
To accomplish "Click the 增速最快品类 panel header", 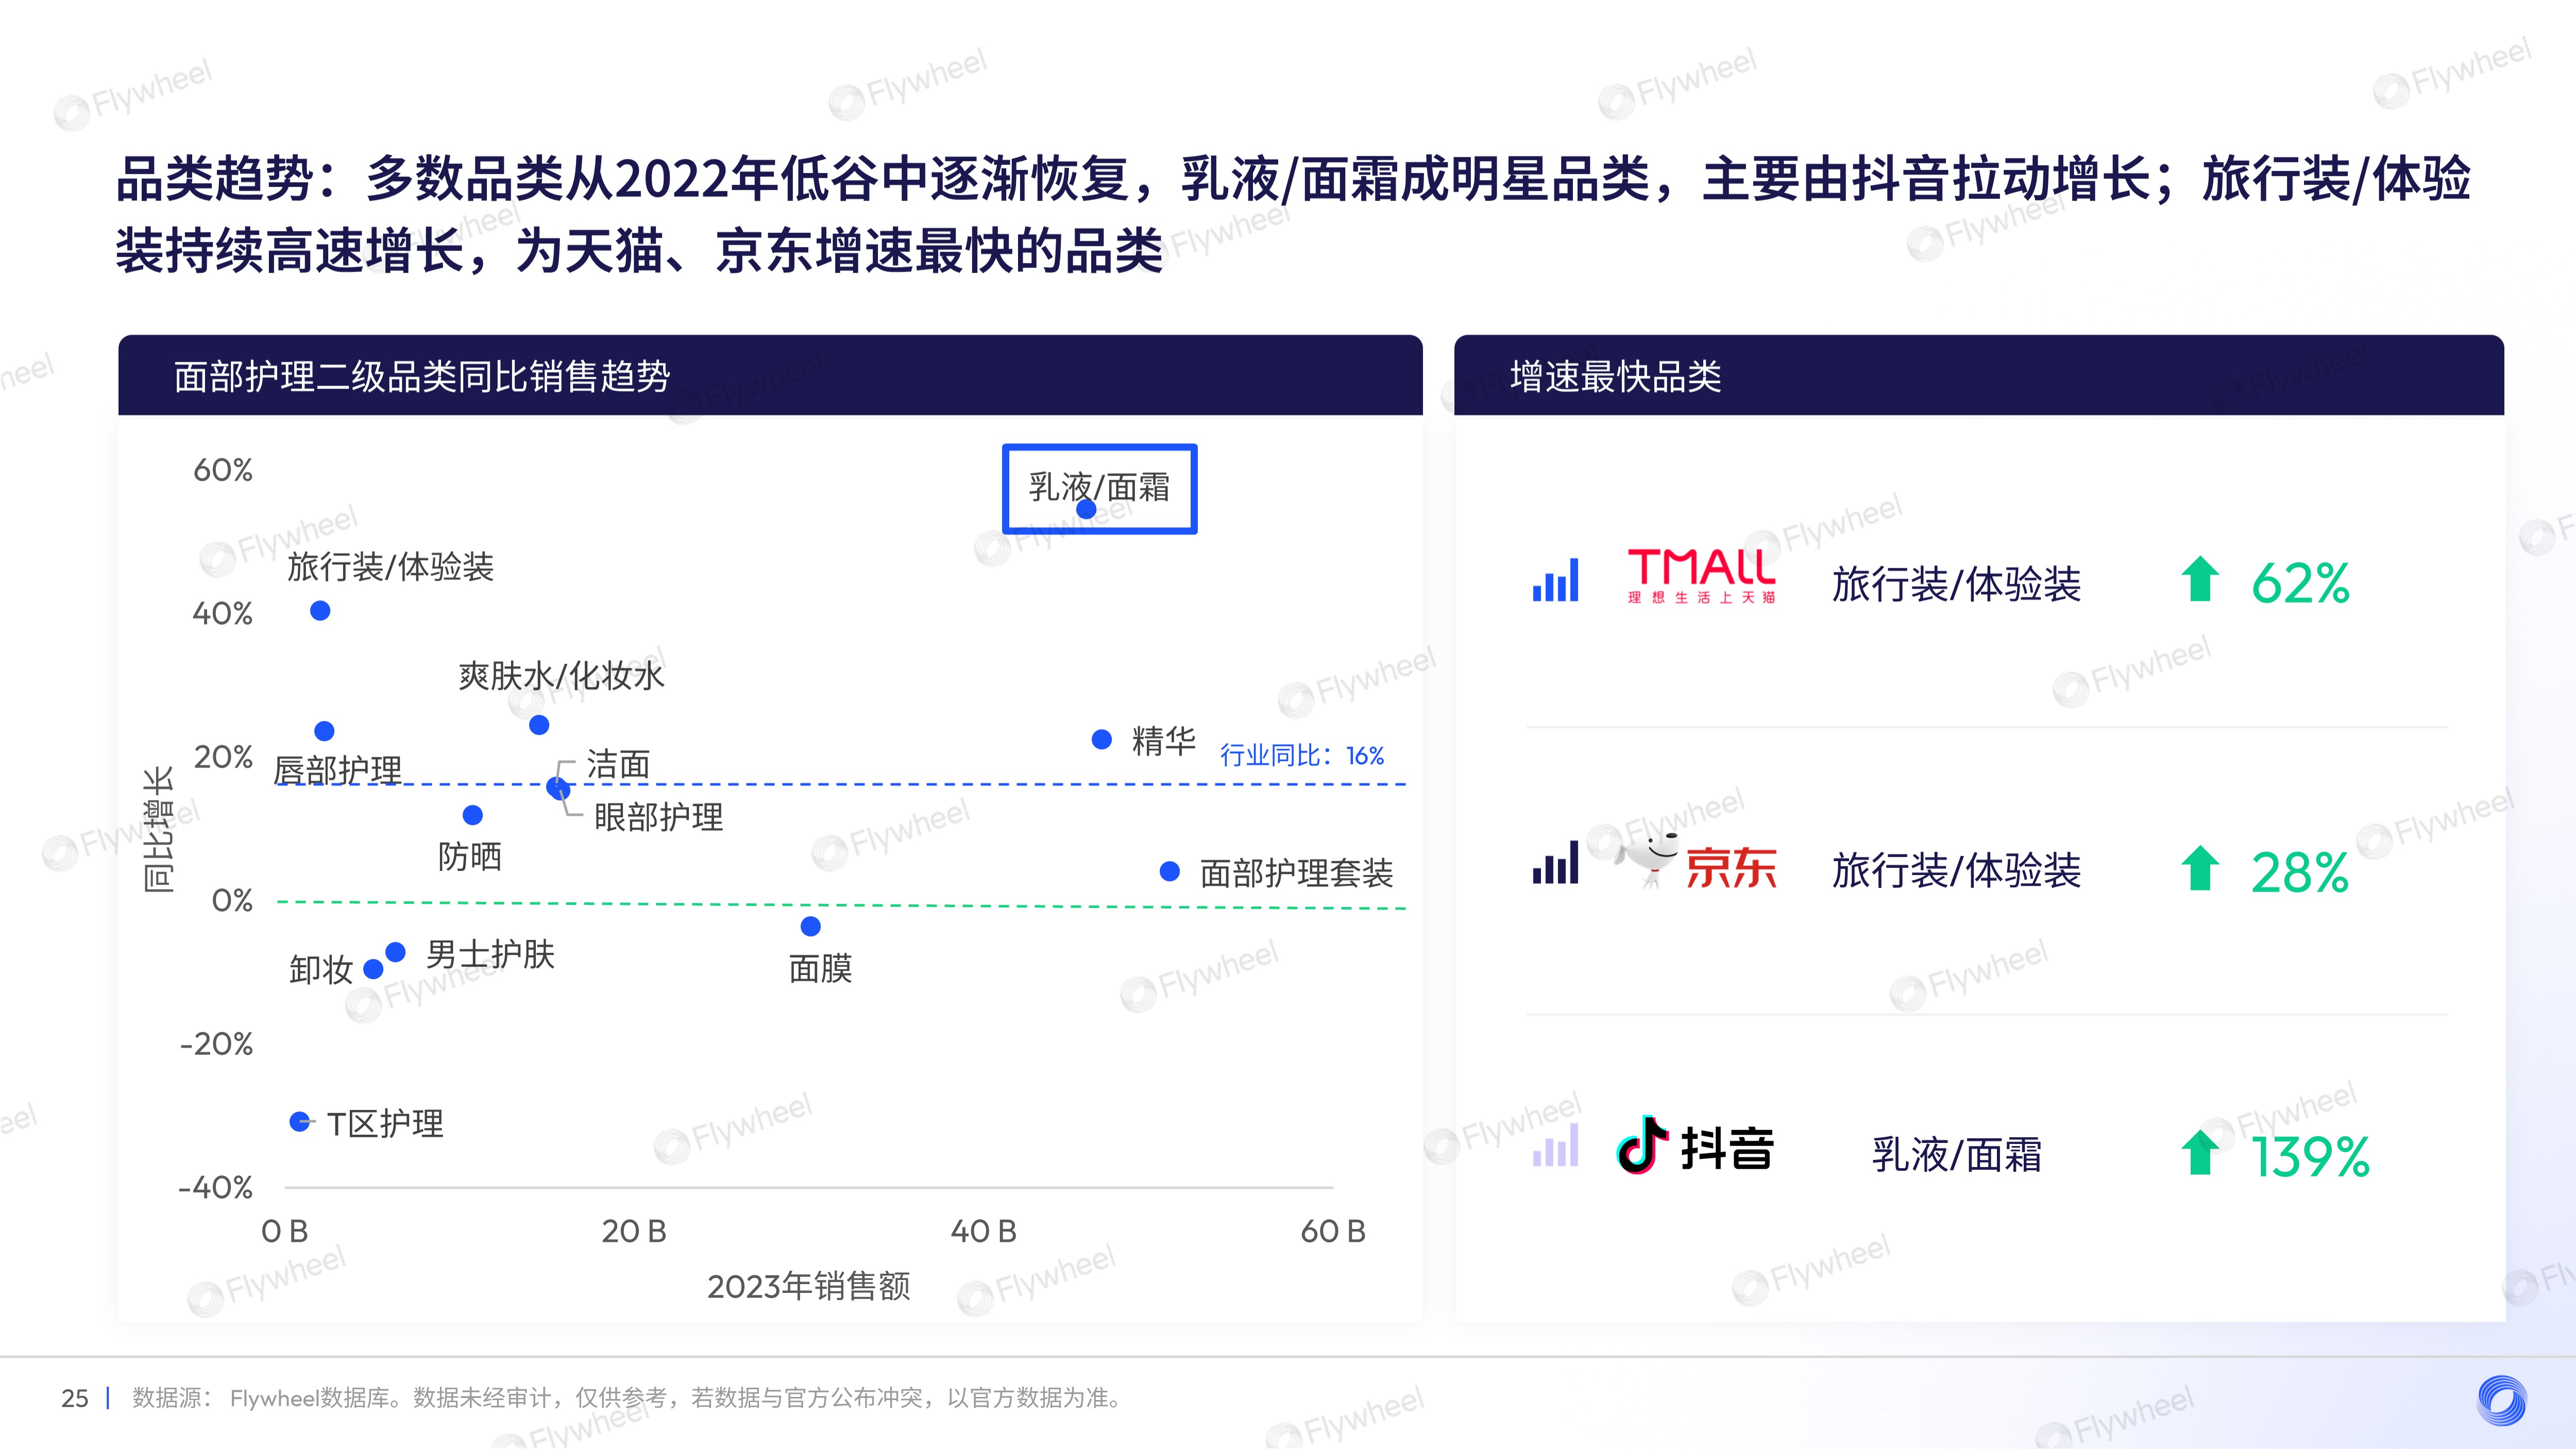I will click(1979, 375).
